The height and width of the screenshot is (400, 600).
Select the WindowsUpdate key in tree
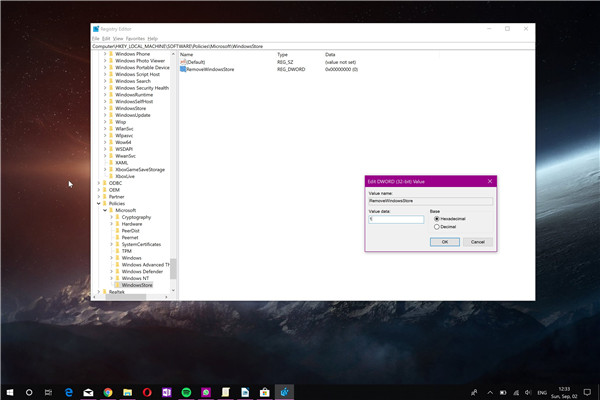coord(133,115)
